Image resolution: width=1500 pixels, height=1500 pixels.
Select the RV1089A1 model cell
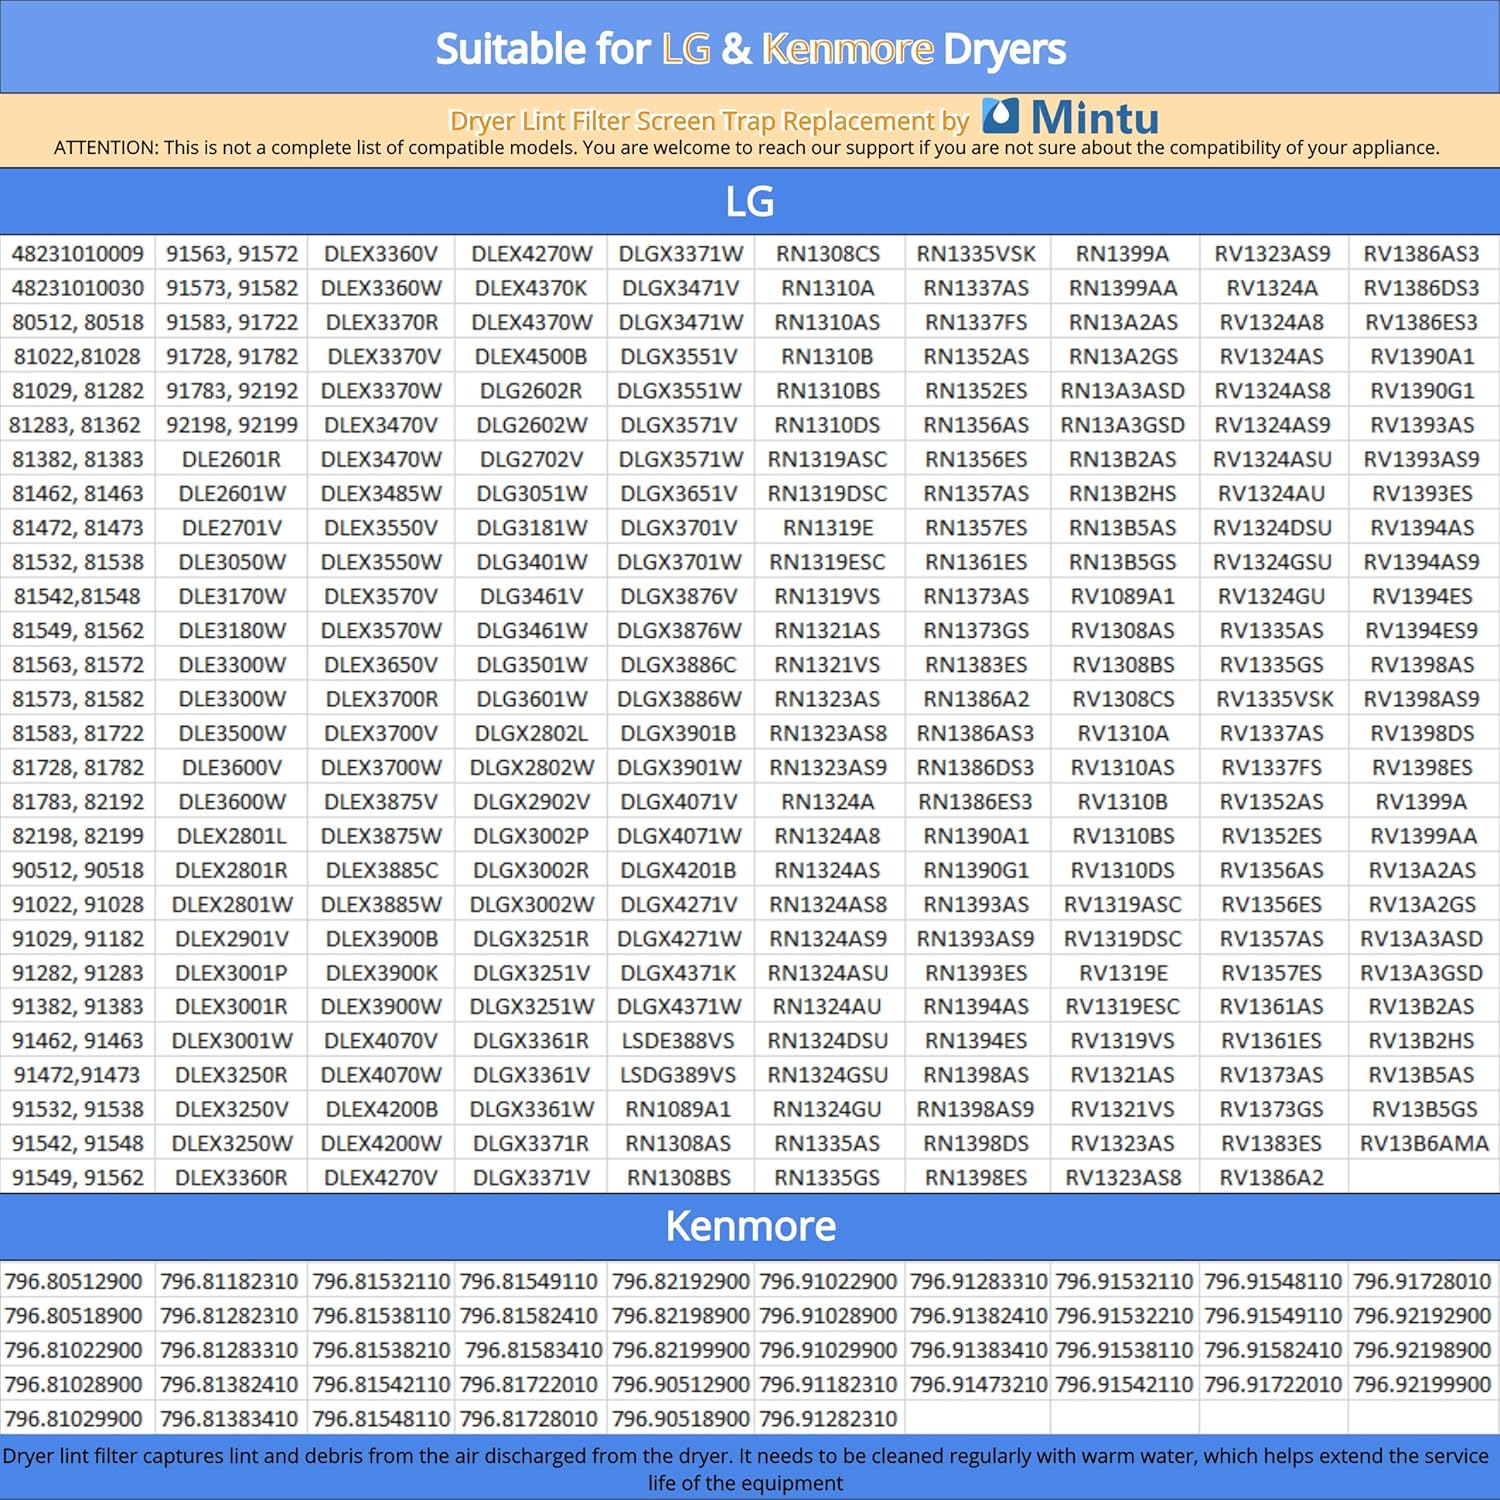pos(1123,596)
